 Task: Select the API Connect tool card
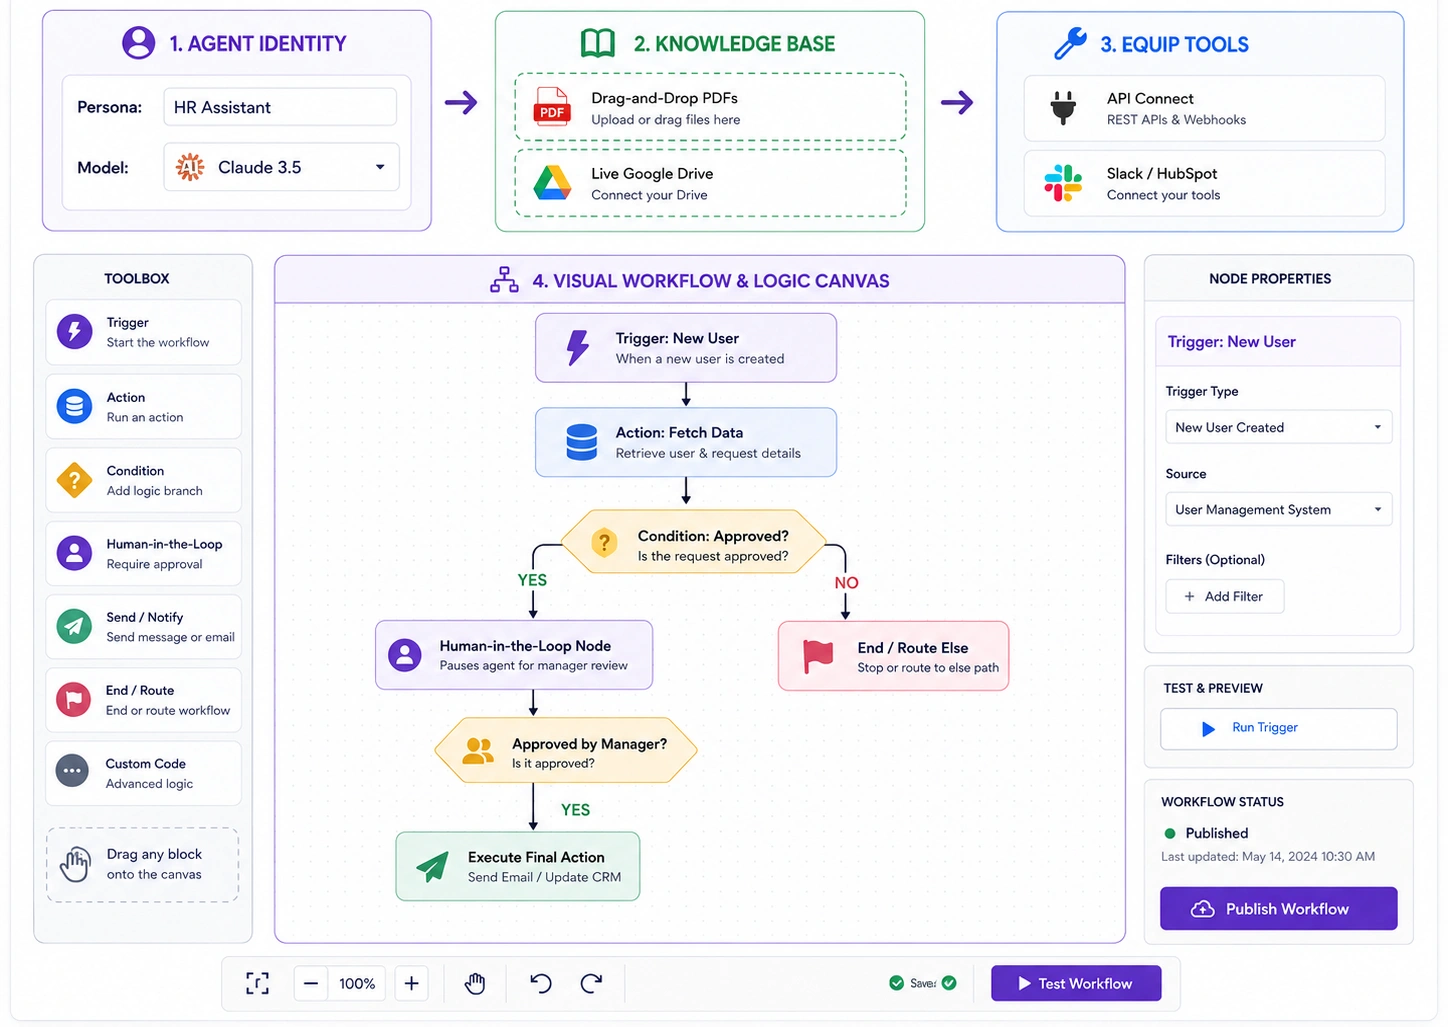[x=1204, y=108]
